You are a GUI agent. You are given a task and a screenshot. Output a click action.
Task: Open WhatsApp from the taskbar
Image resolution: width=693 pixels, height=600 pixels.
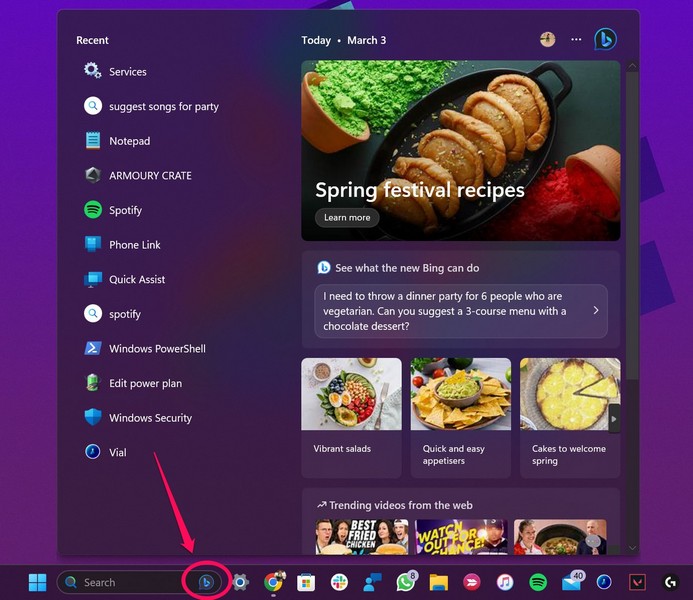(x=406, y=581)
